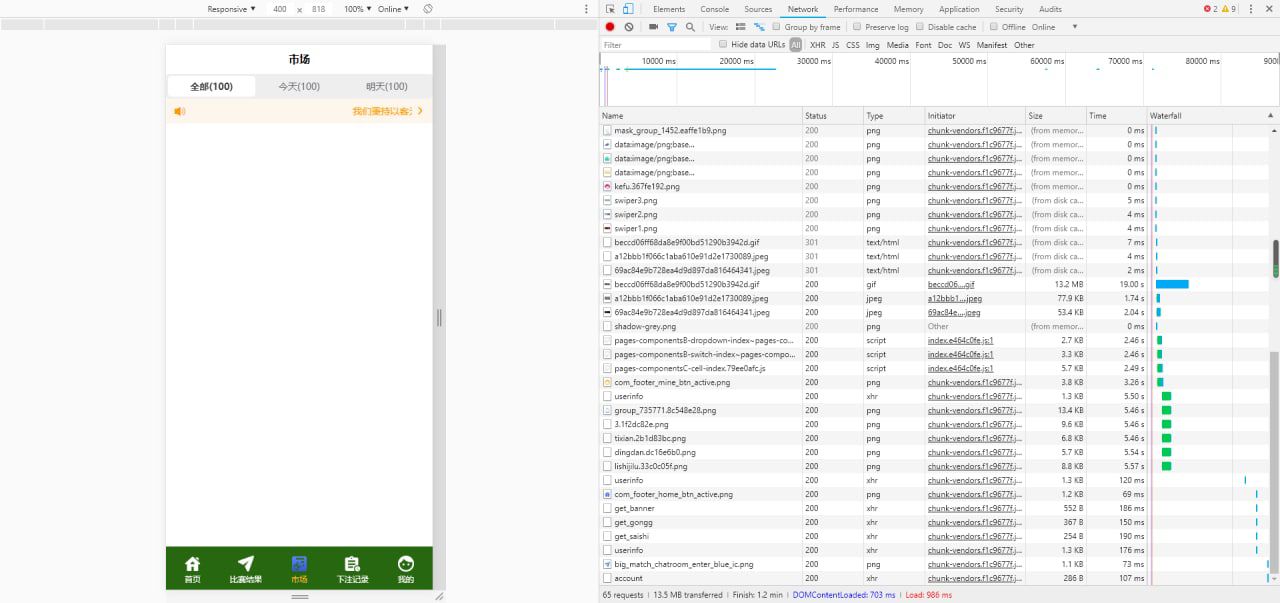Enable the Preserve log checkbox
The width and height of the screenshot is (1280, 603).
click(x=857, y=27)
